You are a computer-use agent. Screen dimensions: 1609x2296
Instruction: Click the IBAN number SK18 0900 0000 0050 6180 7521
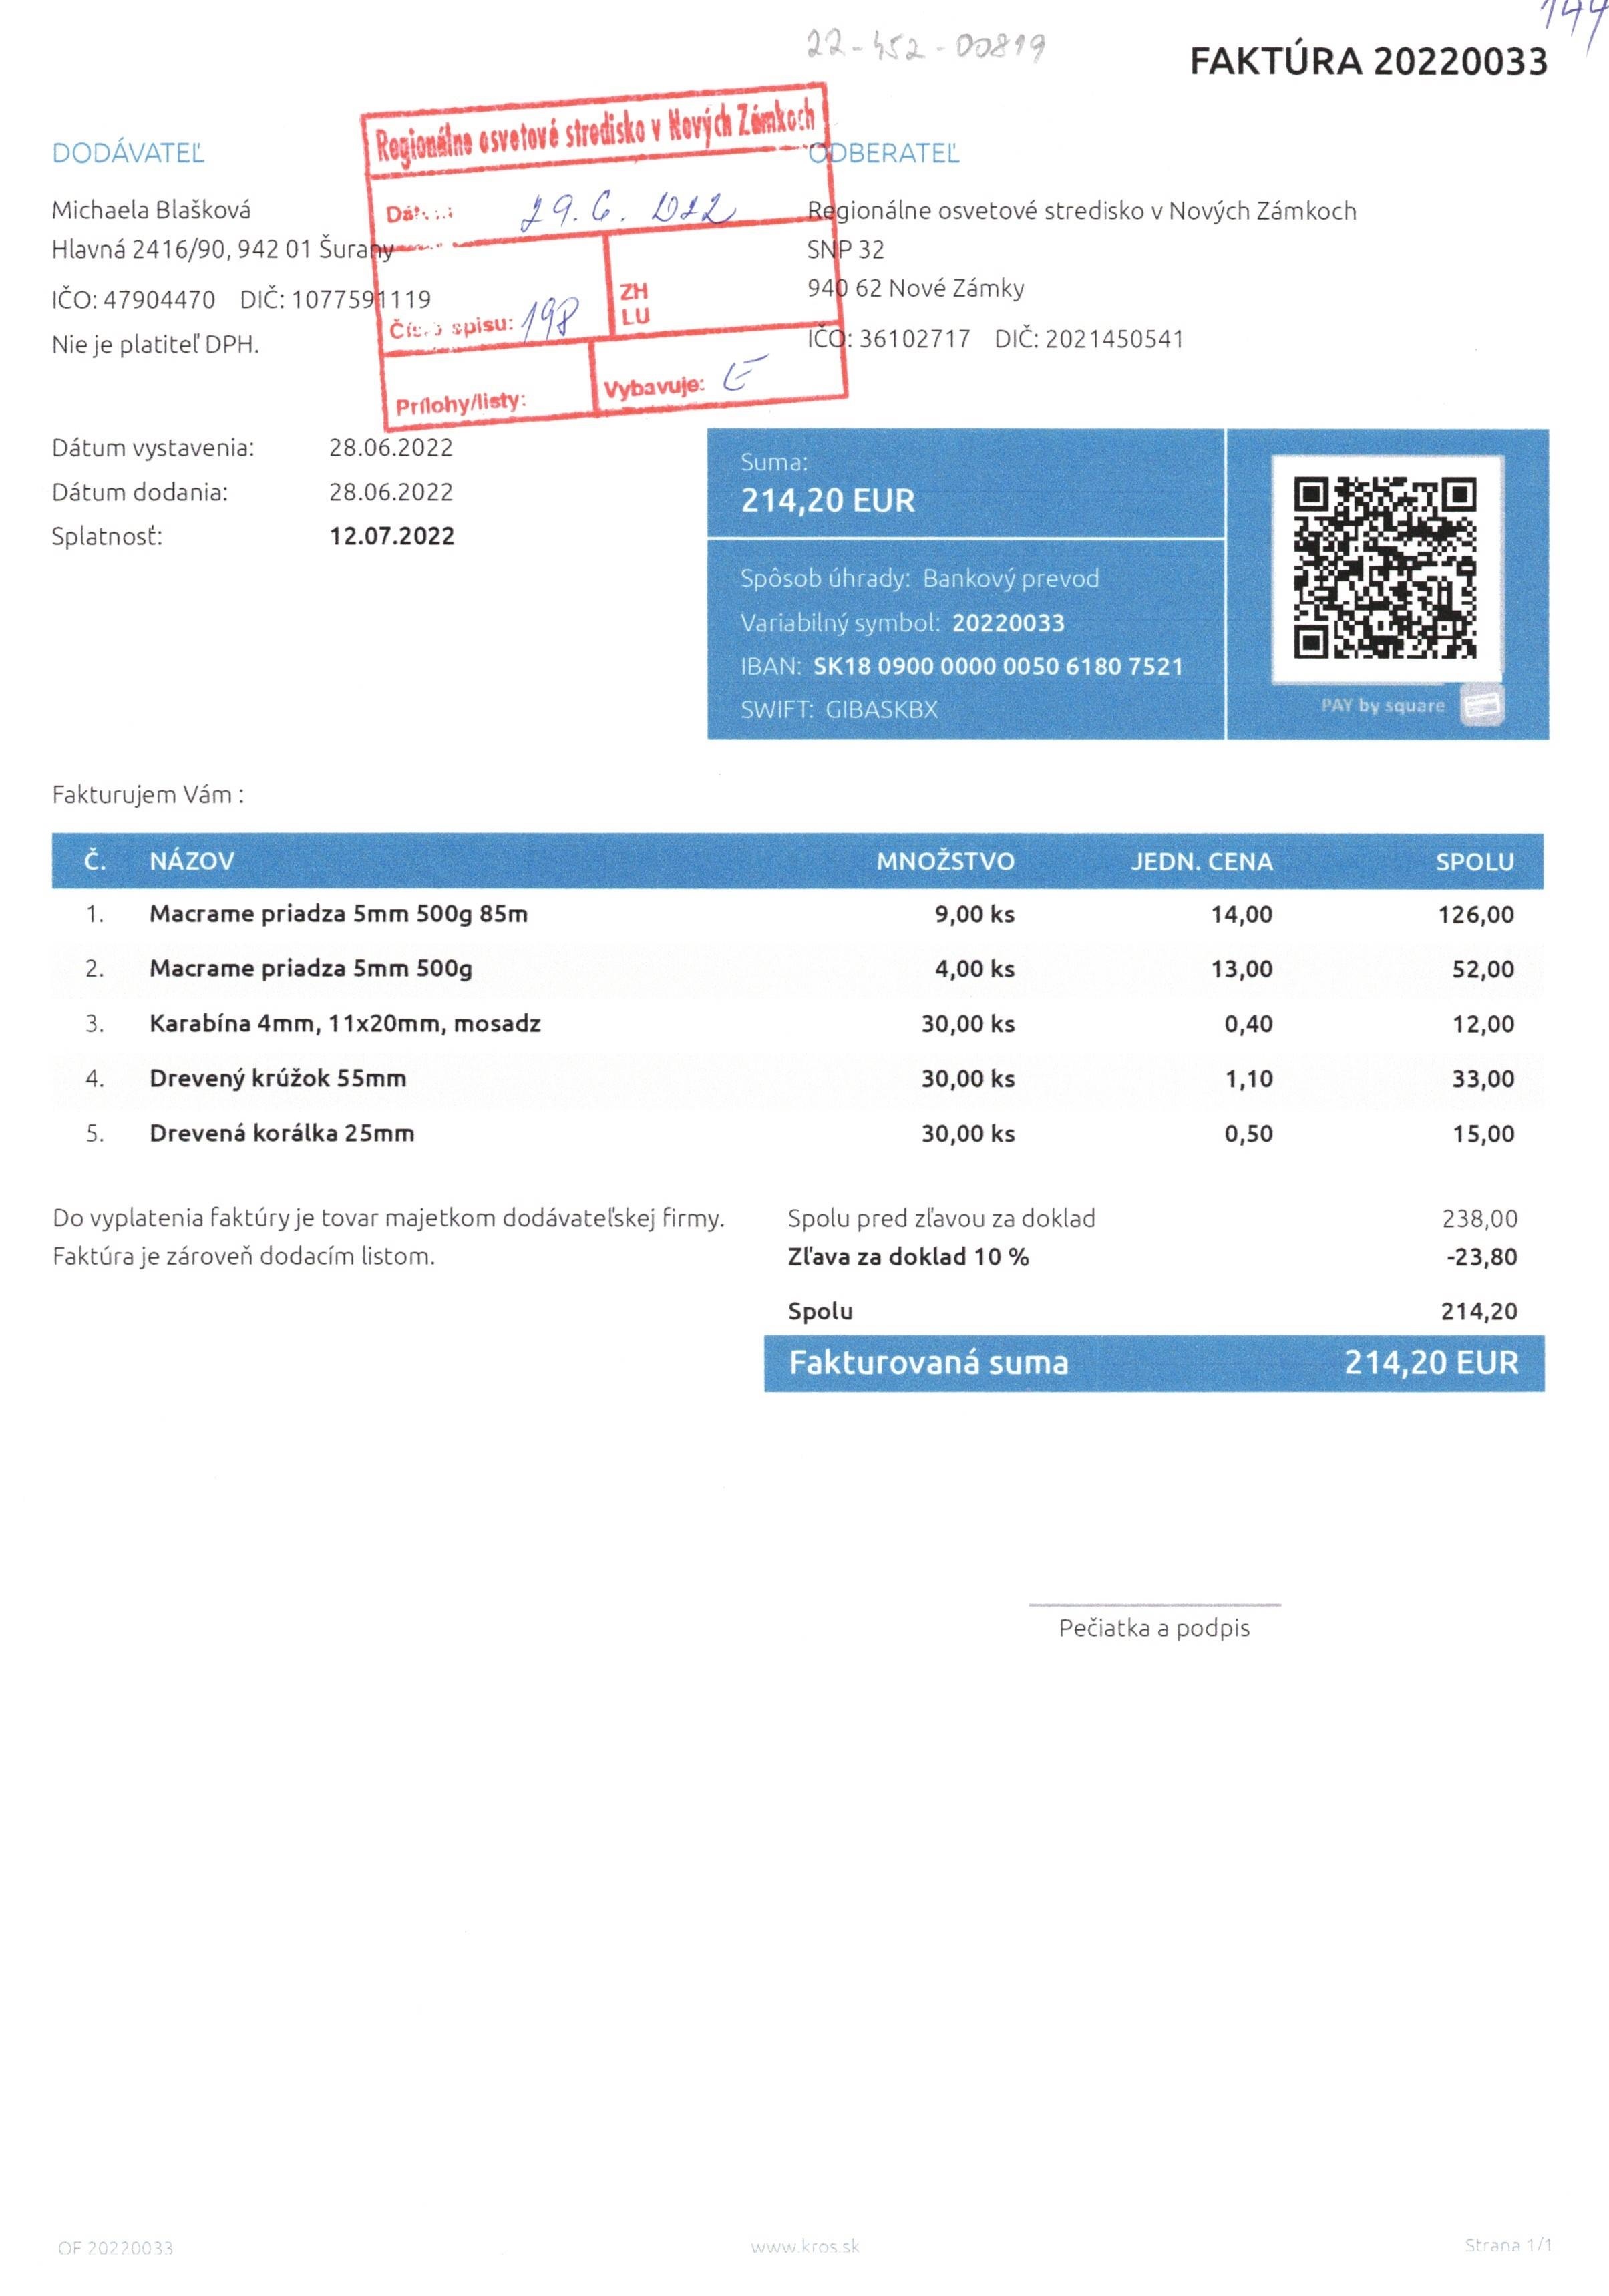tap(997, 666)
